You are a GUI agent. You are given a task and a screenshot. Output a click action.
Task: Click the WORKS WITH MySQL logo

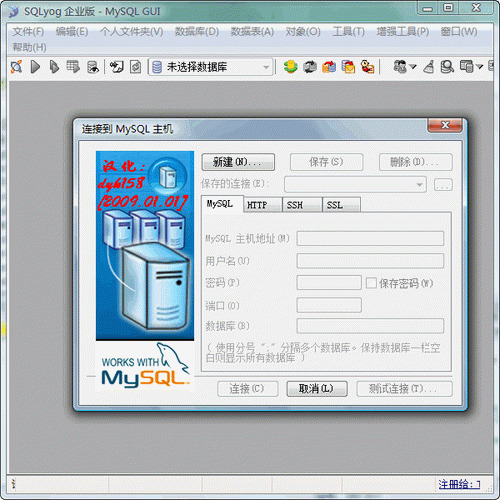pos(145,366)
